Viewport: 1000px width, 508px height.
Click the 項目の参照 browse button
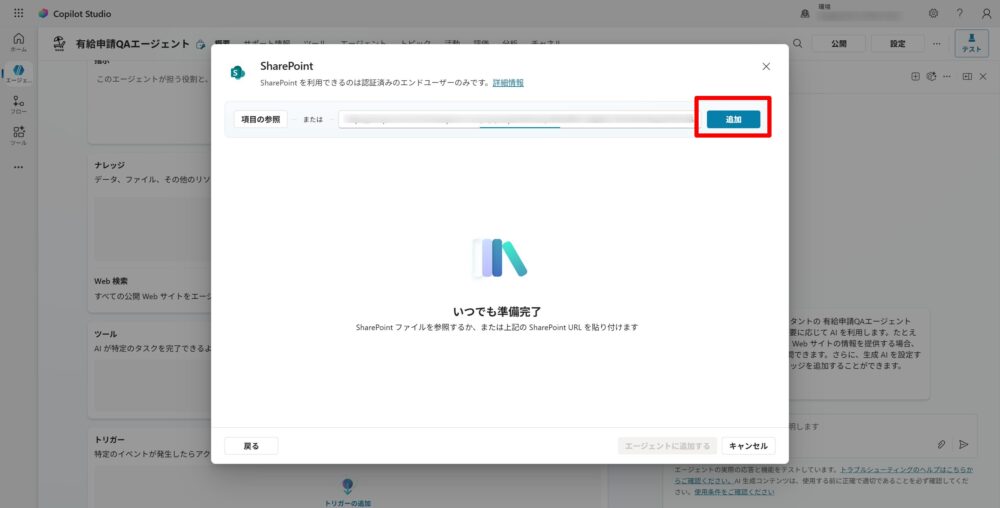pyautogui.click(x=261, y=119)
